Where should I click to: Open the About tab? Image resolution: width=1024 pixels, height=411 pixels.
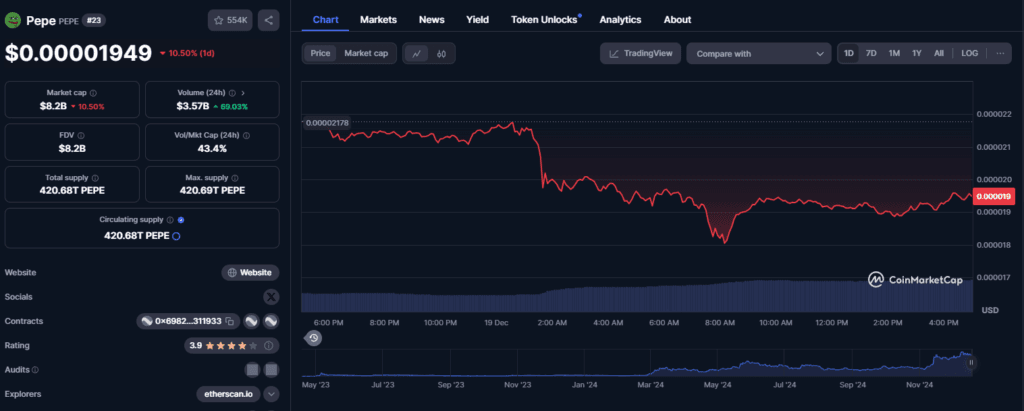(677, 20)
